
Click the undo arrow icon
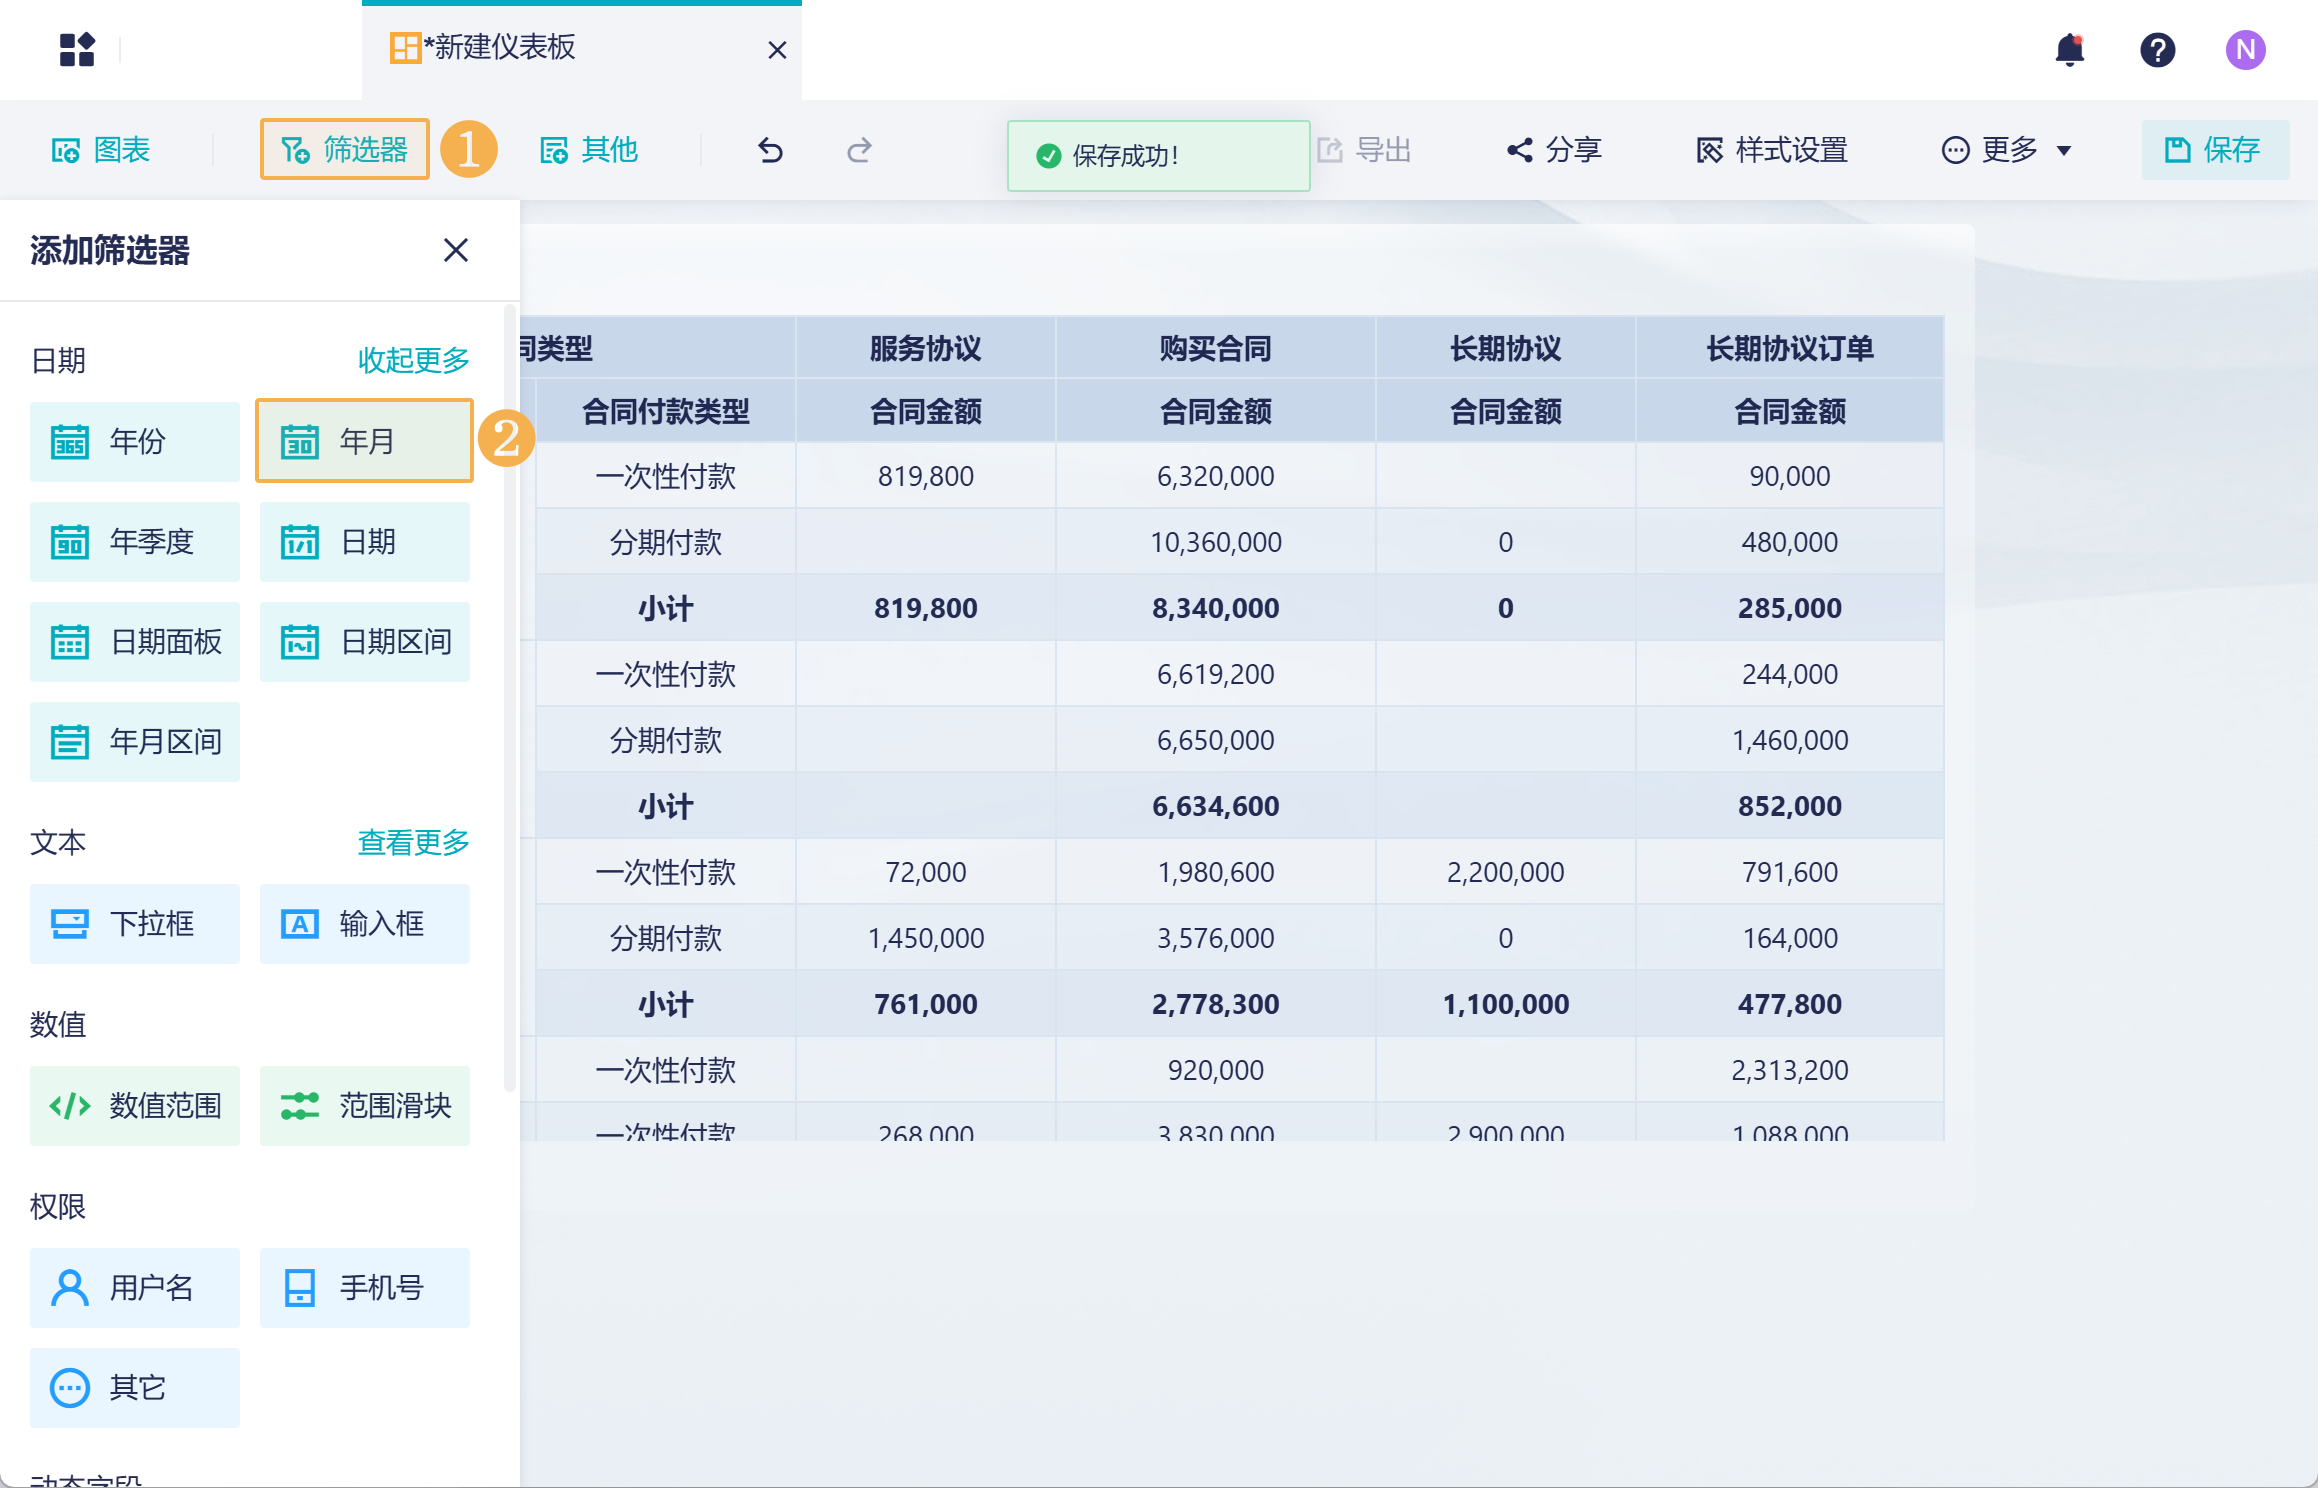(770, 150)
